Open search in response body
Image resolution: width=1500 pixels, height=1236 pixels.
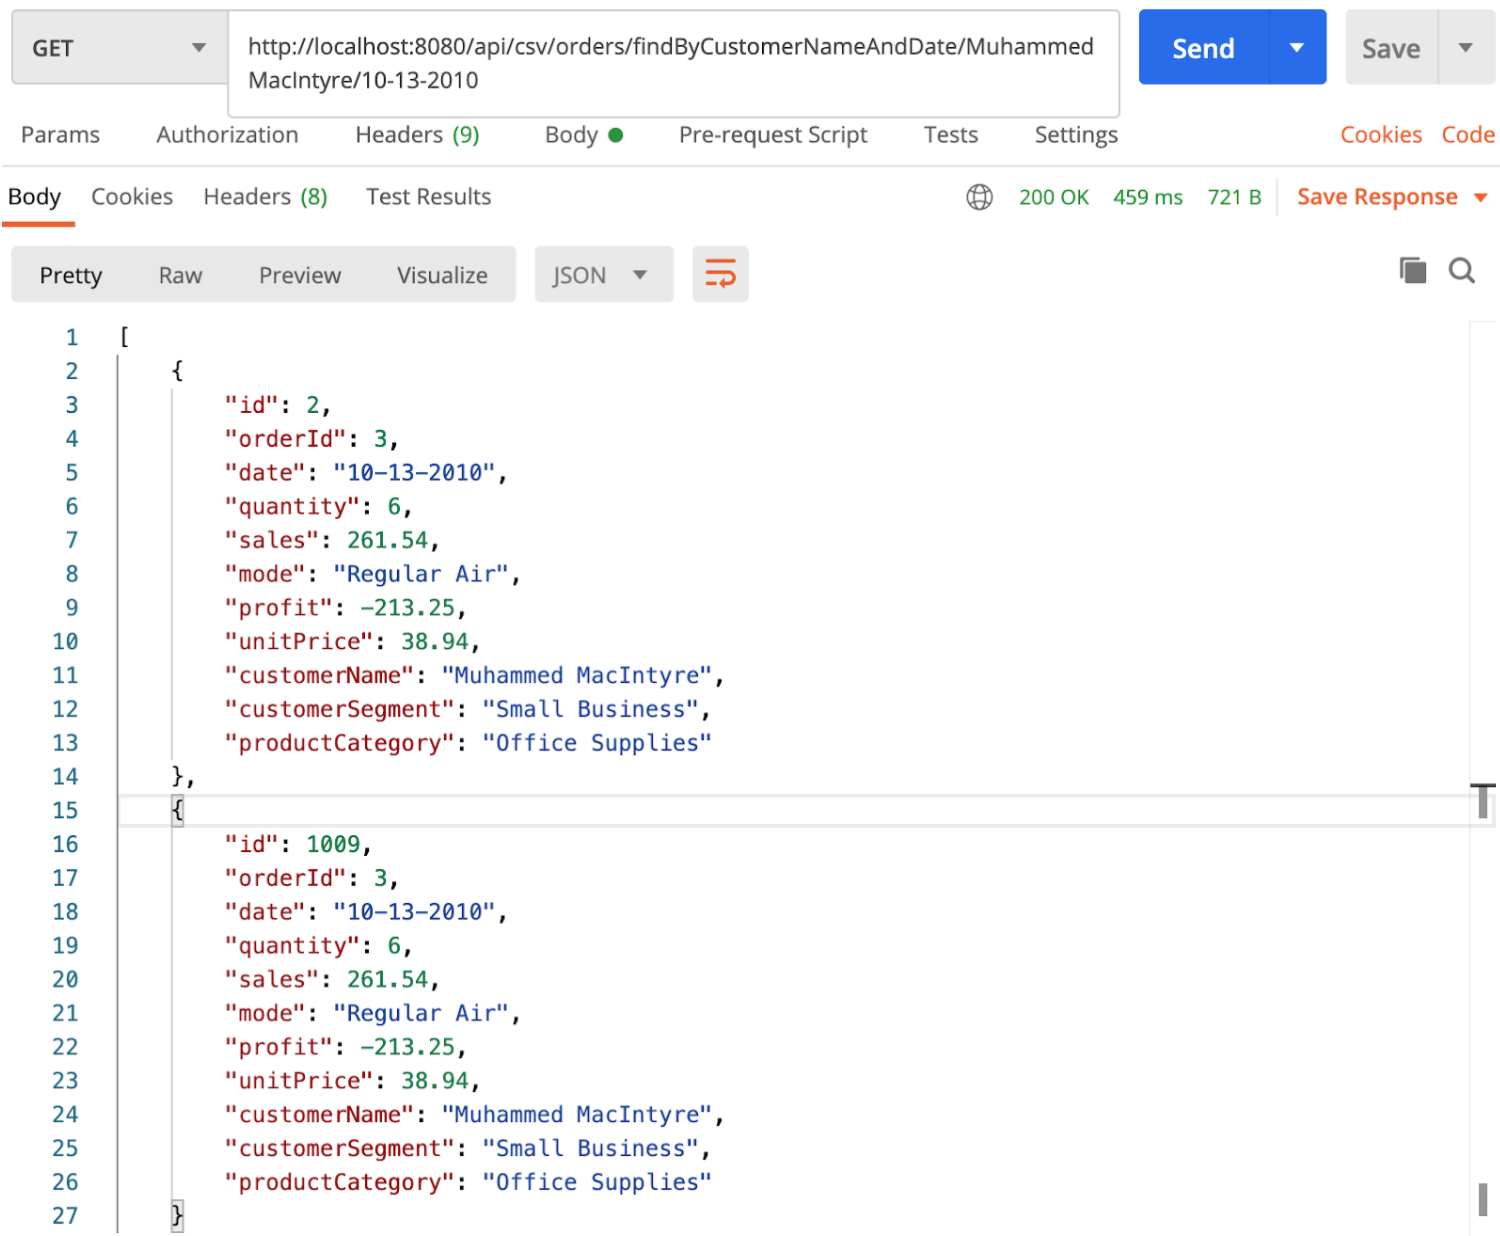(1462, 270)
